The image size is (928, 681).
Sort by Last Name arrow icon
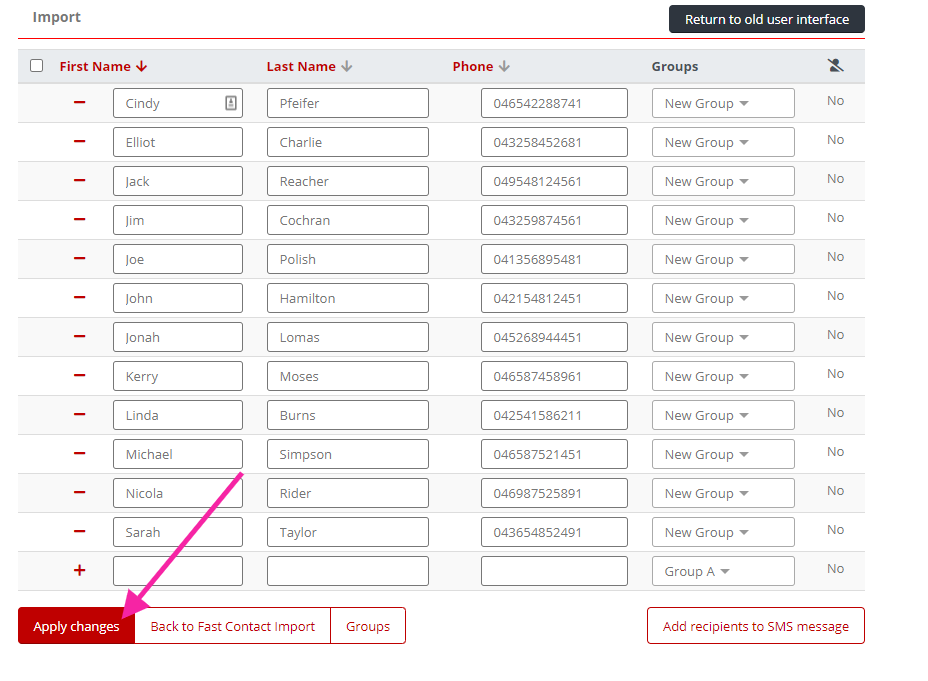[x=347, y=66]
